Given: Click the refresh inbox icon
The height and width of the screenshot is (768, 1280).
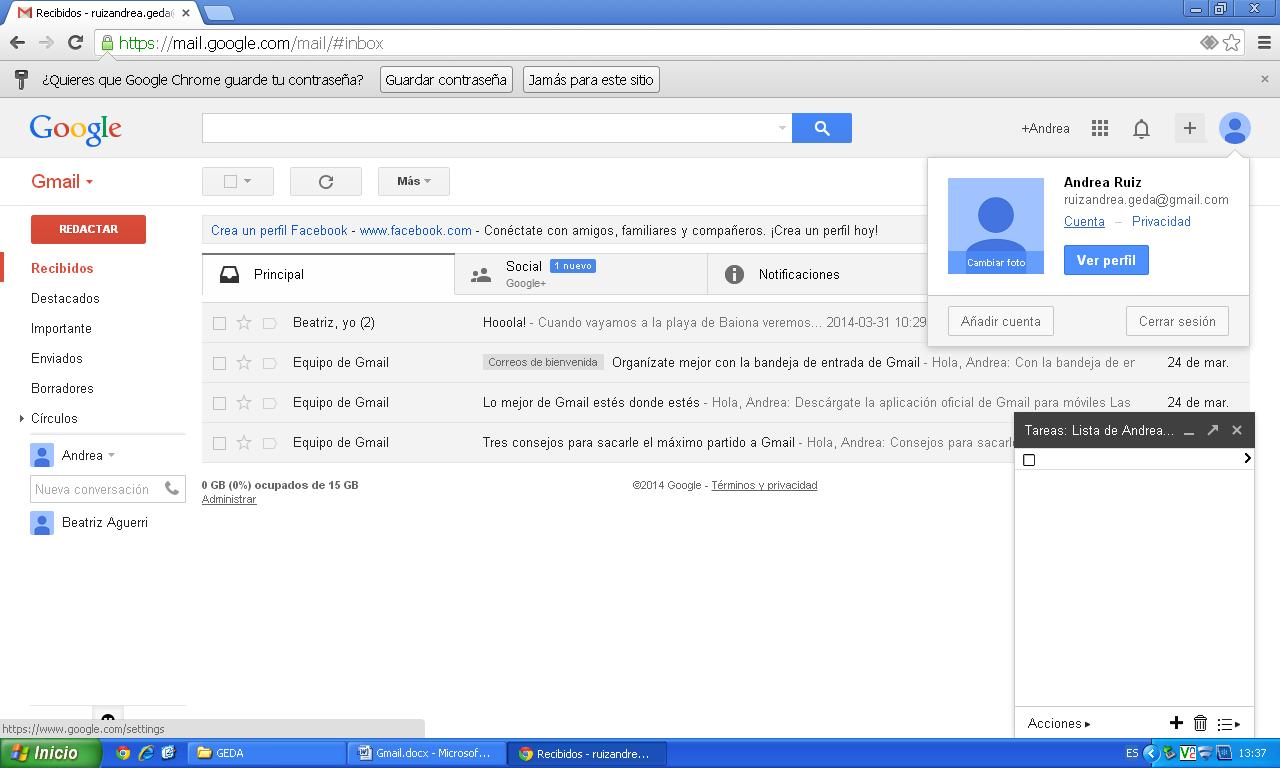Looking at the screenshot, I should pyautogui.click(x=325, y=182).
